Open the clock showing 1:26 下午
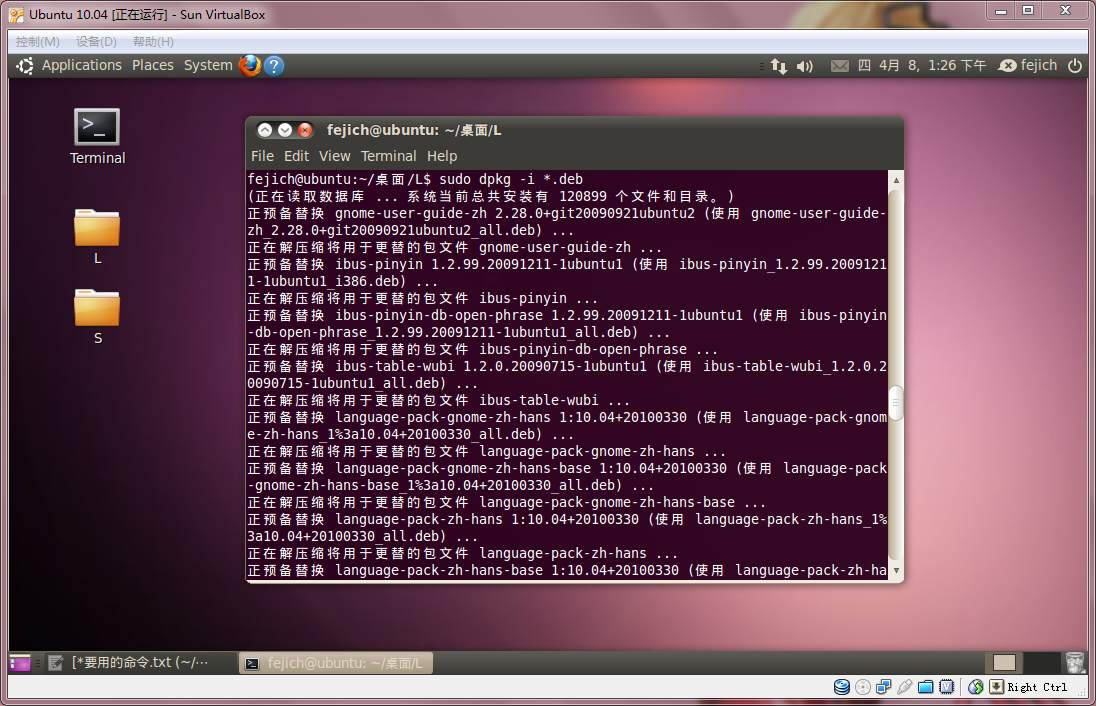This screenshot has height=706, width=1096. point(922,66)
